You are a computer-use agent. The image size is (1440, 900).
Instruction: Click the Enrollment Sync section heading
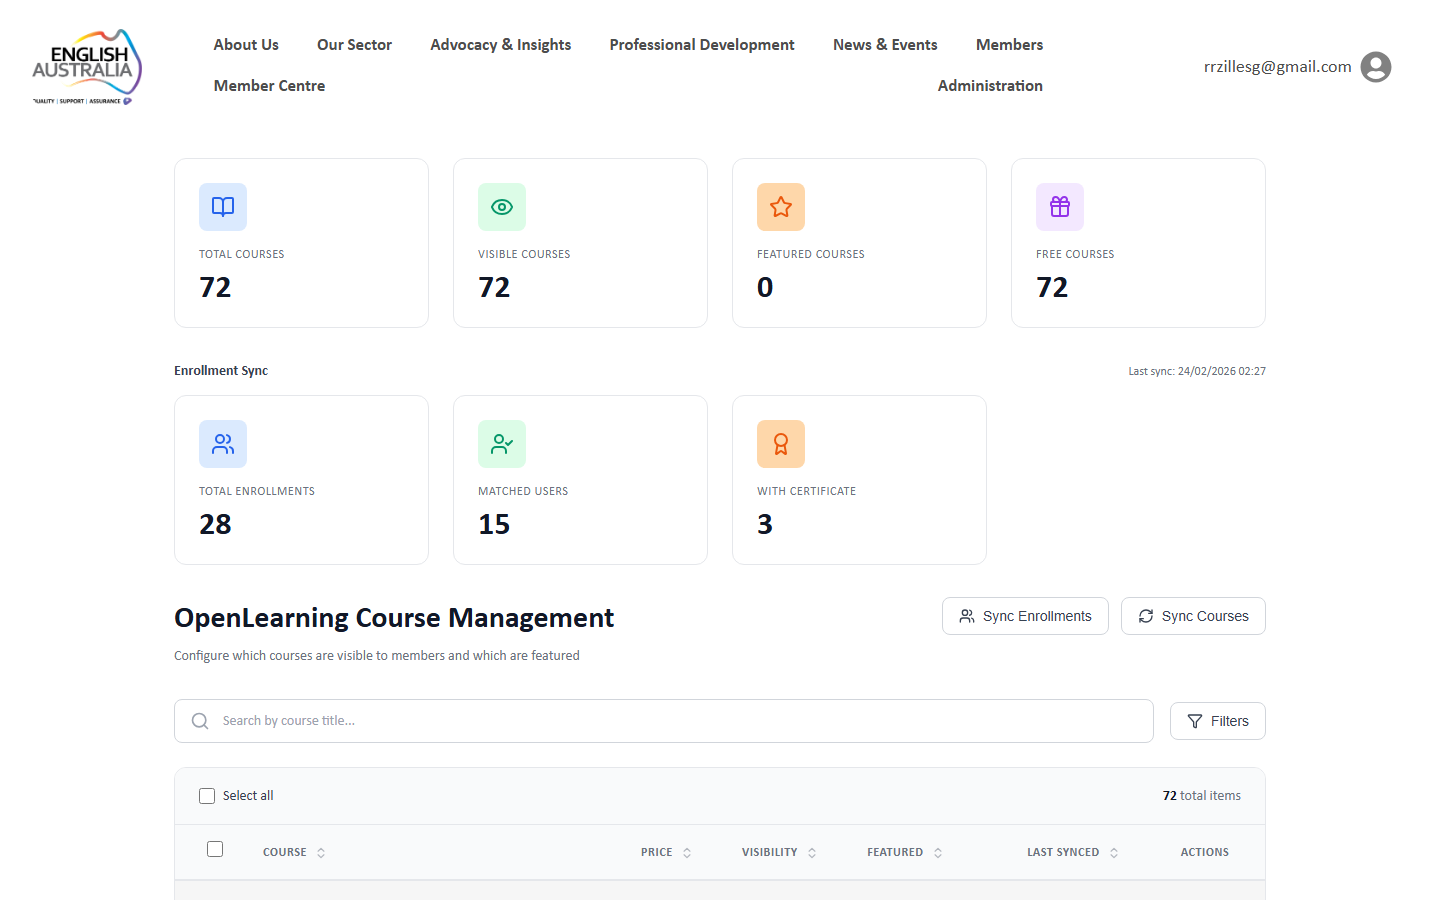[221, 371]
